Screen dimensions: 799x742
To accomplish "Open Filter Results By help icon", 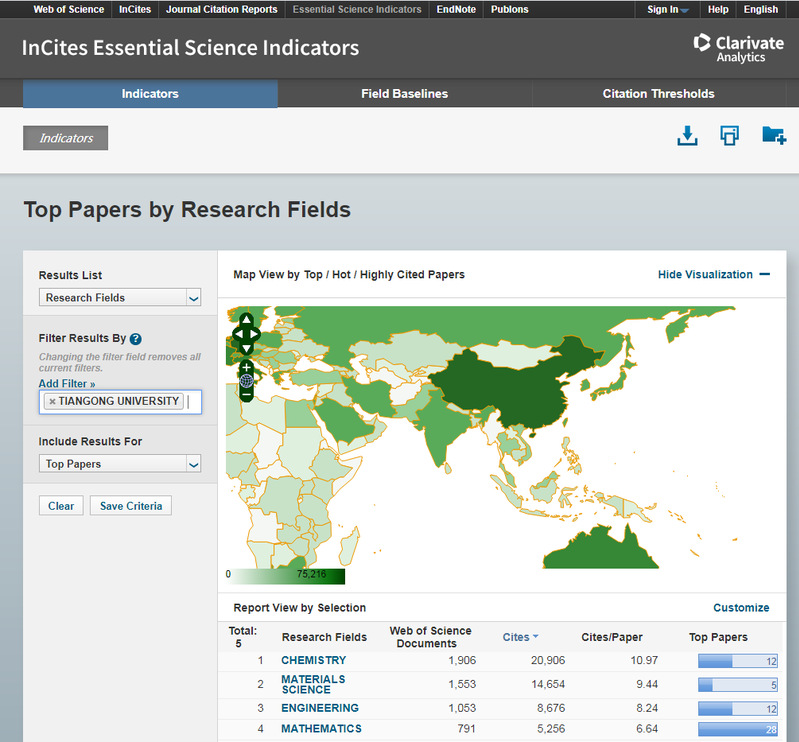I will (136, 339).
